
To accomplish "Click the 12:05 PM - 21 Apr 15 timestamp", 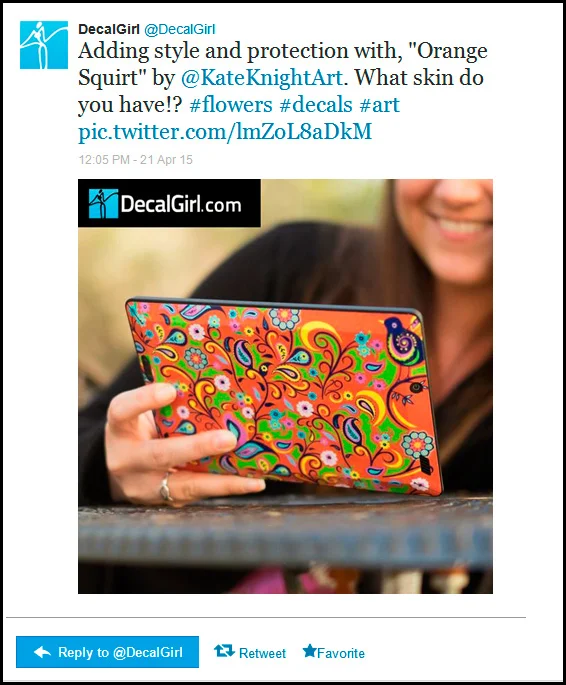I will coord(135,159).
